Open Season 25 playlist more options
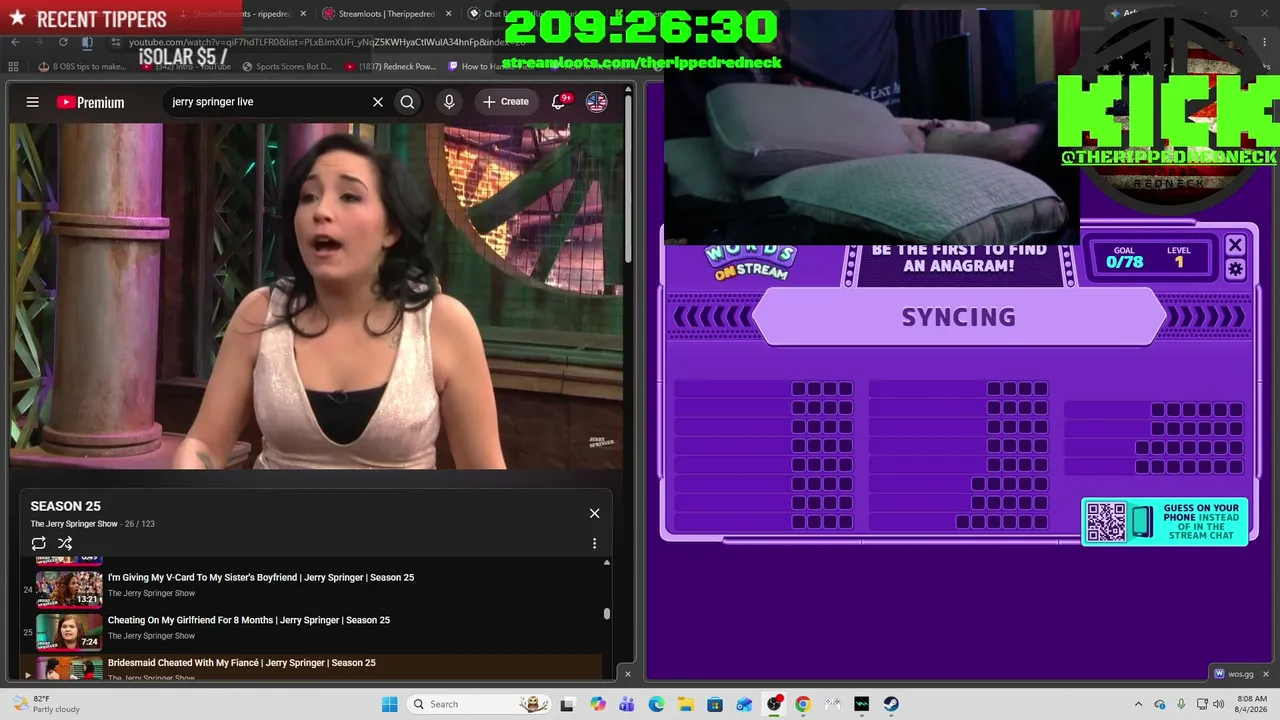 click(594, 543)
